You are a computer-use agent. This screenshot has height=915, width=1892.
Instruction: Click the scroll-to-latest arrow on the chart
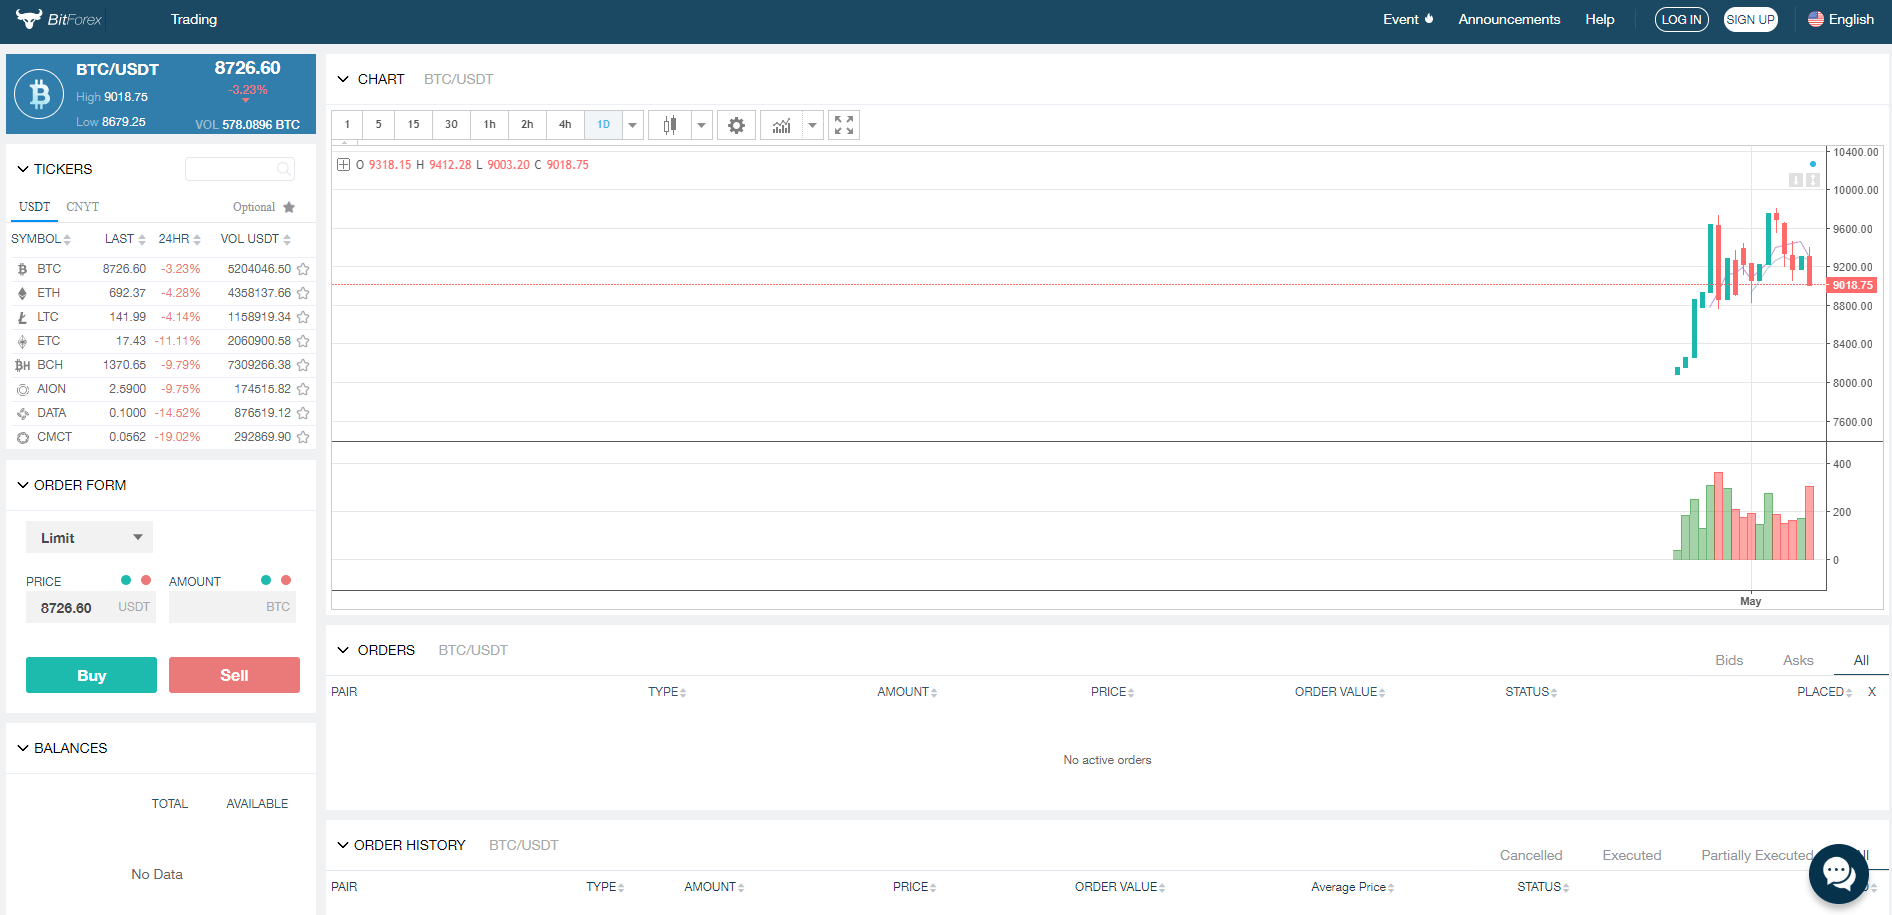point(1796,180)
